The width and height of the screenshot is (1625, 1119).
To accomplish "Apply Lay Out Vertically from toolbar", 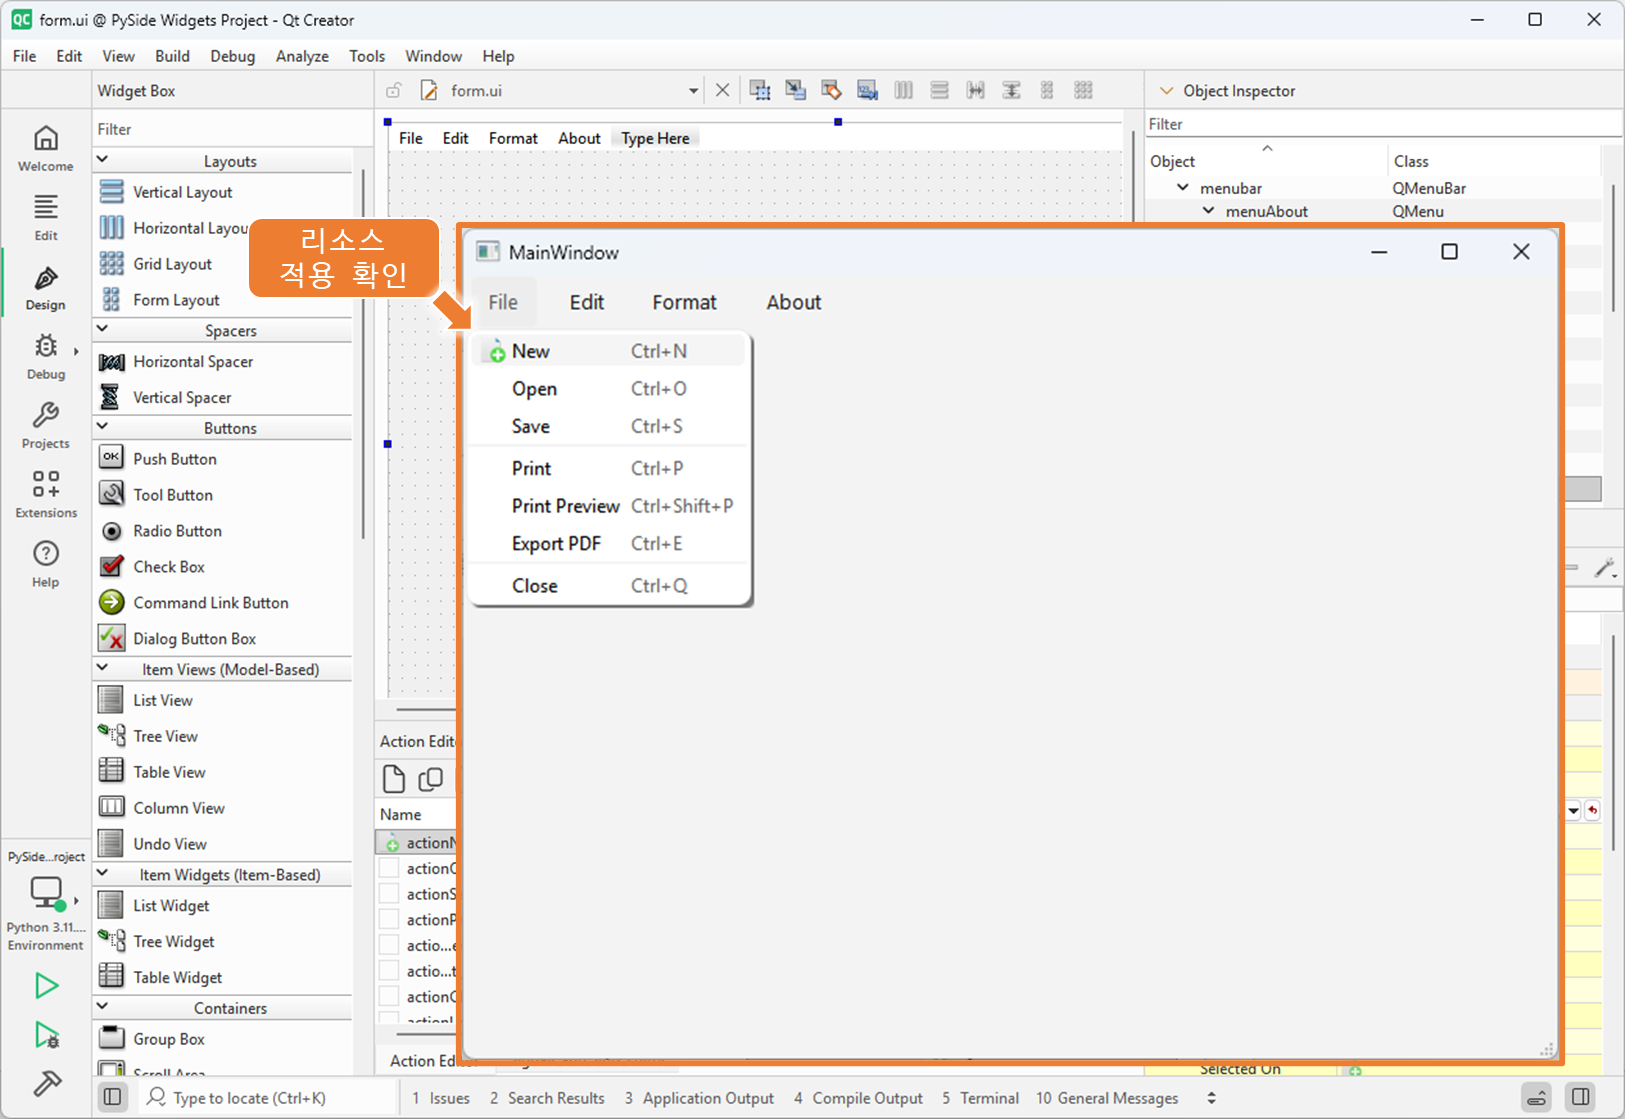I will coord(940,91).
